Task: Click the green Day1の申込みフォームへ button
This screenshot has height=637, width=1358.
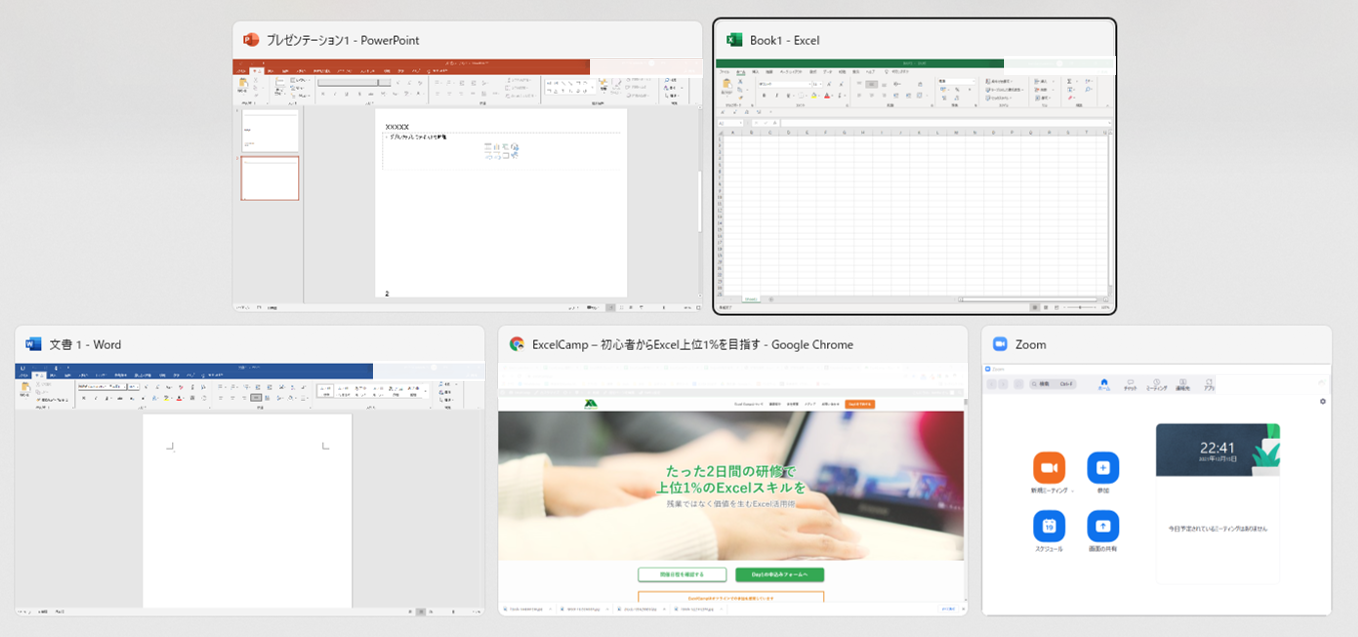Action: coord(780,575)
